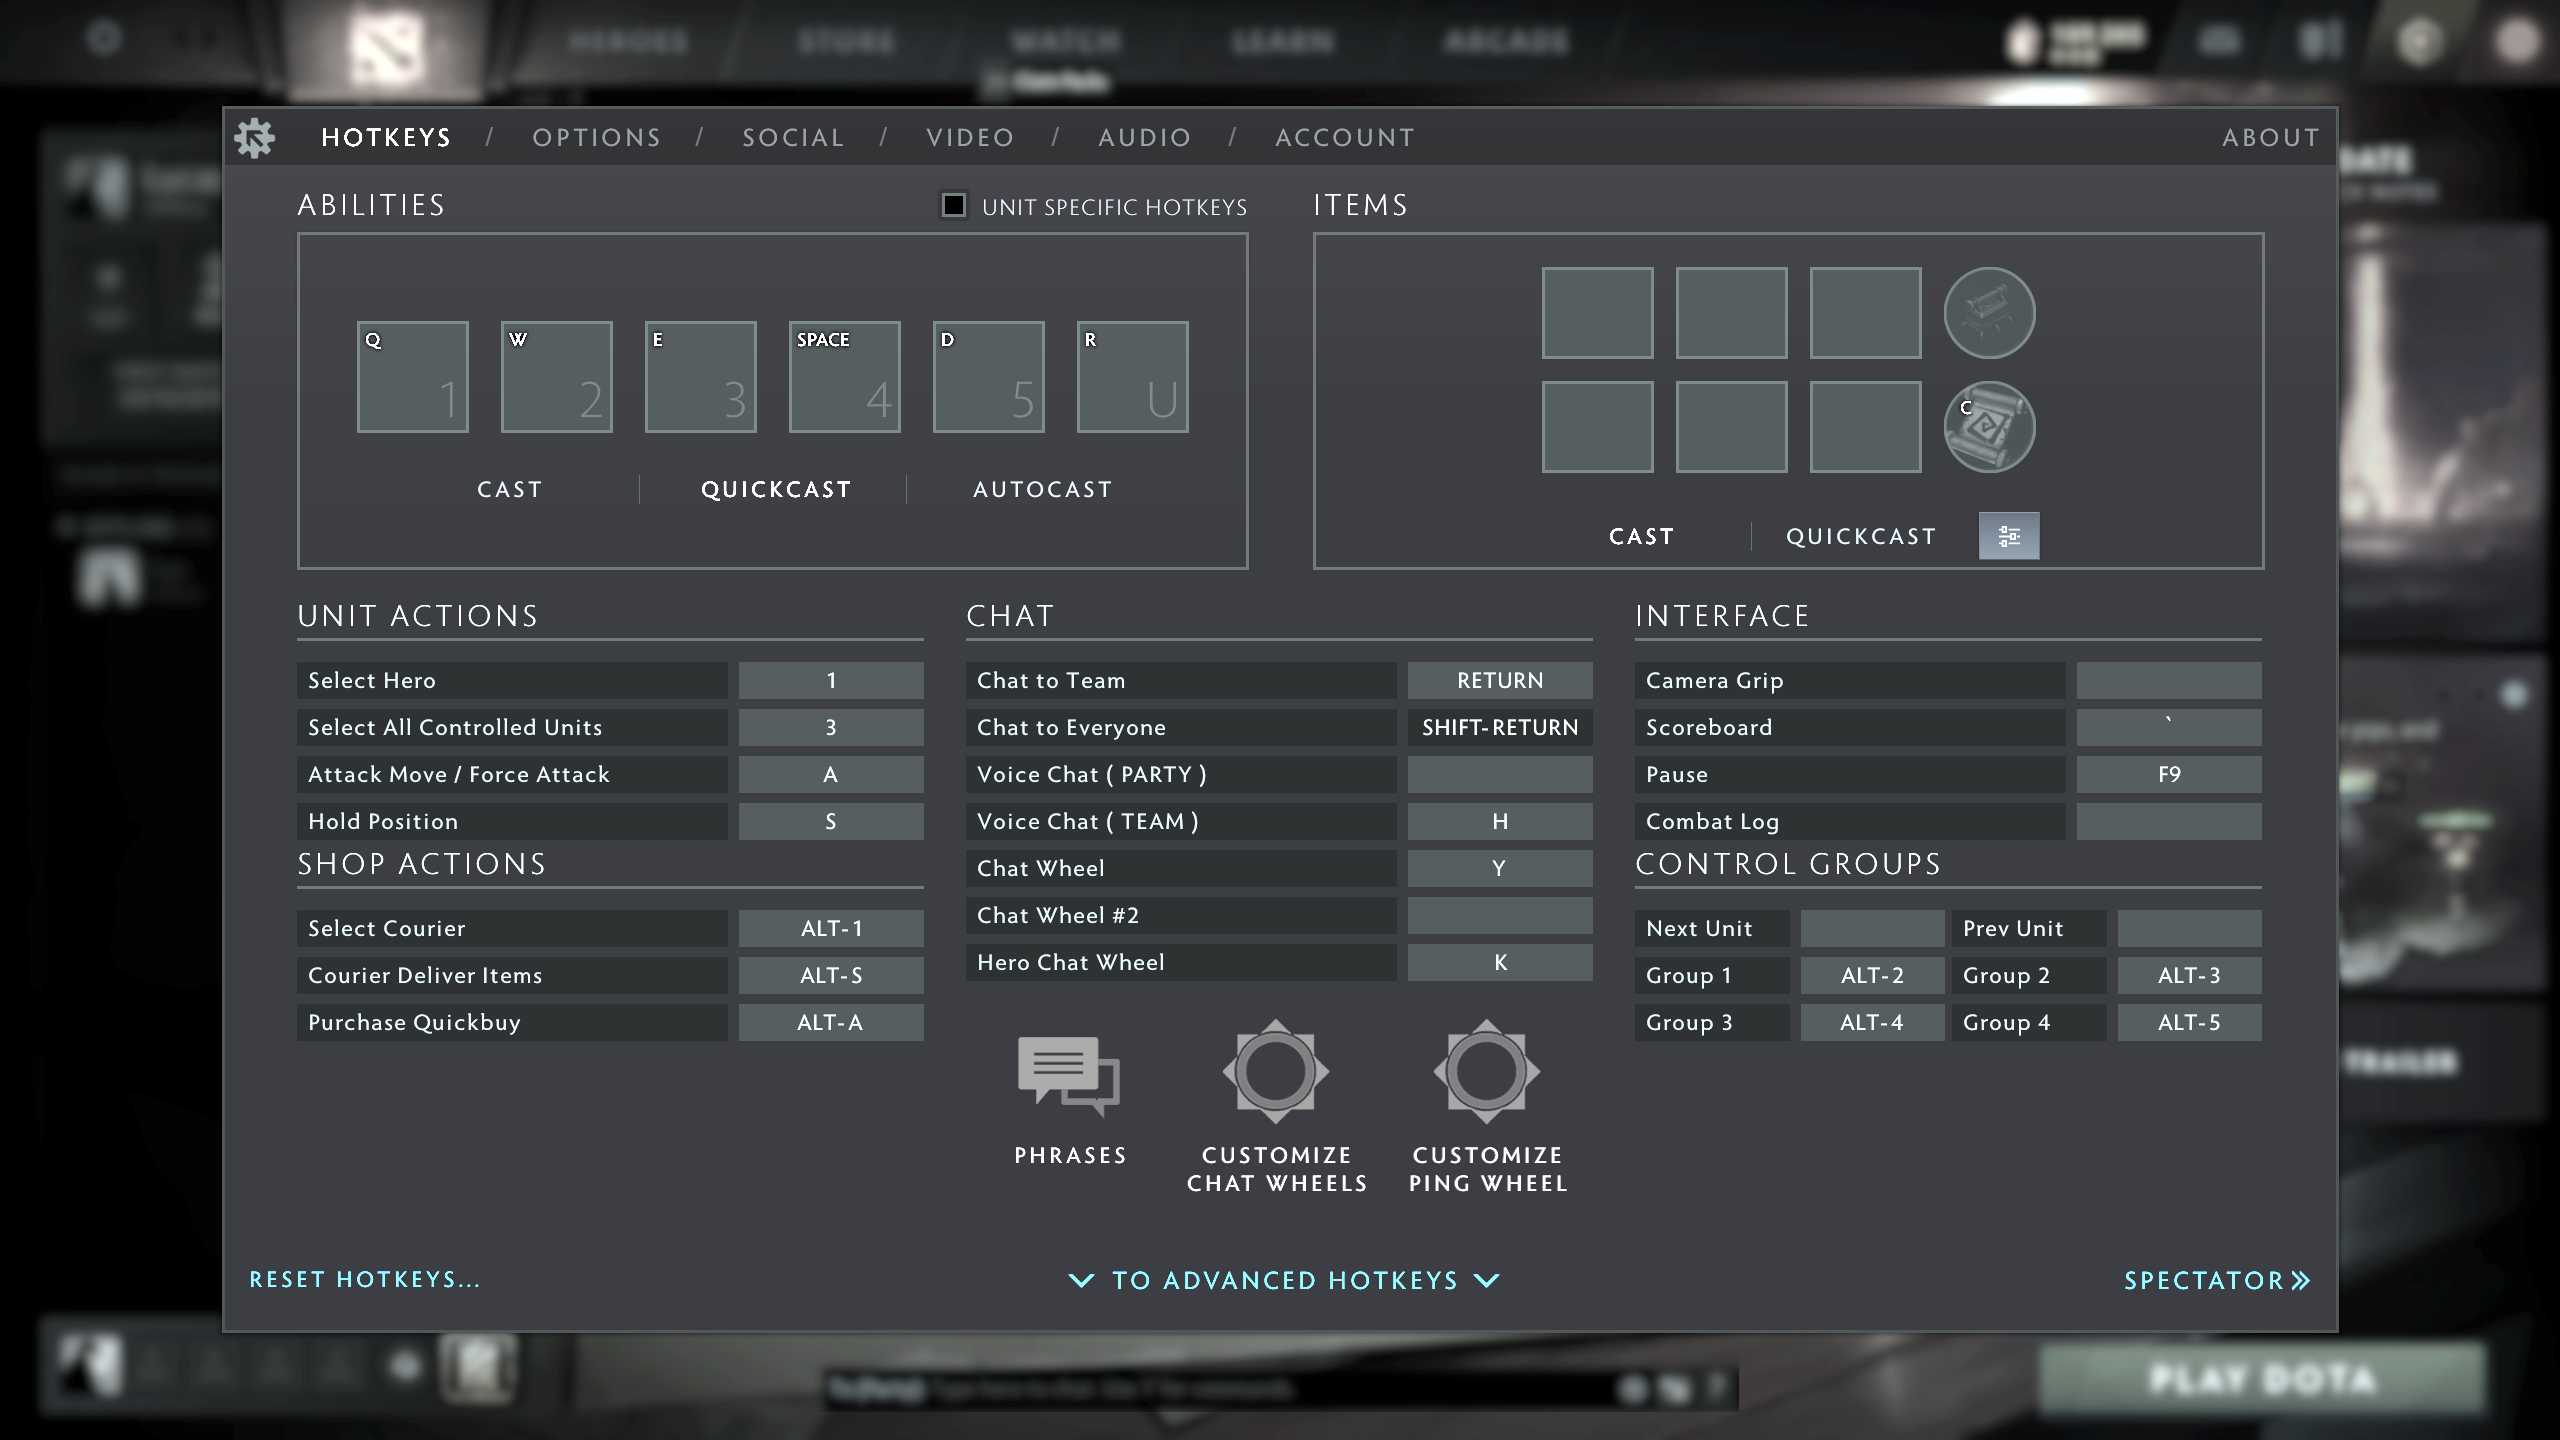The width and height of the screenshot is (2560, 1440).
Task: Set items to Cast mode
Action: tap(1641, 536)
